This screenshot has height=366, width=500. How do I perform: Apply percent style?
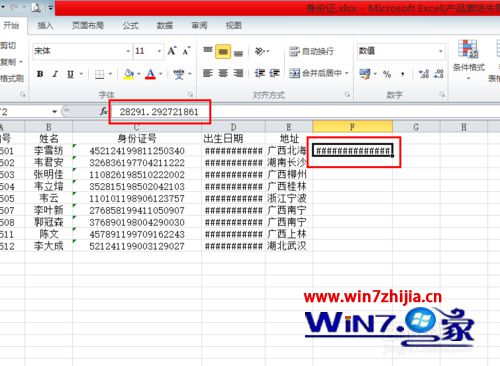pyautogui.click(x=387, y=74)
